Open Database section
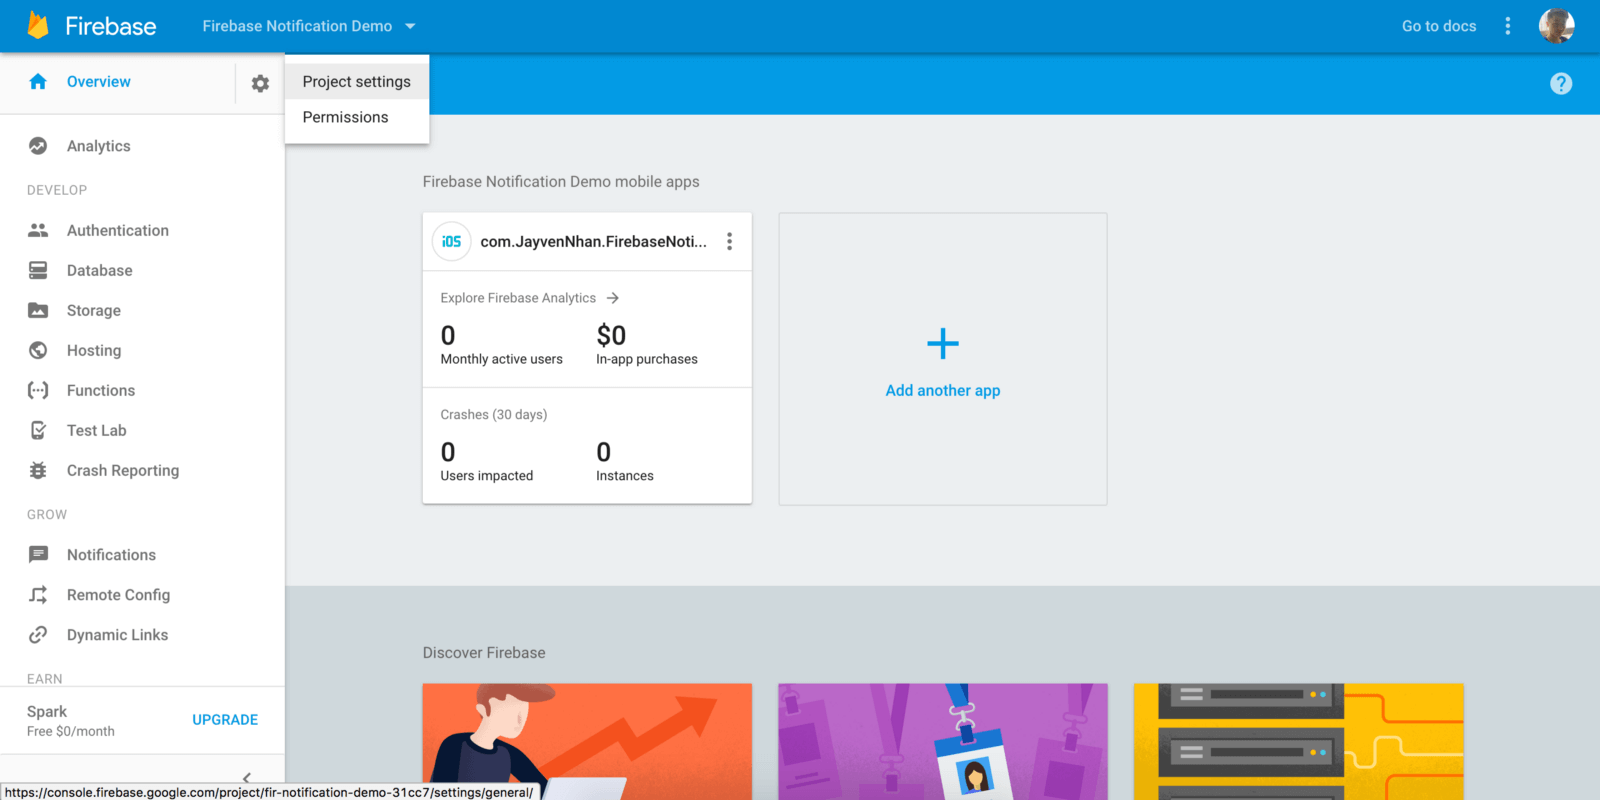The height and width of the screenshot is (800, 1600). point(100,270)
